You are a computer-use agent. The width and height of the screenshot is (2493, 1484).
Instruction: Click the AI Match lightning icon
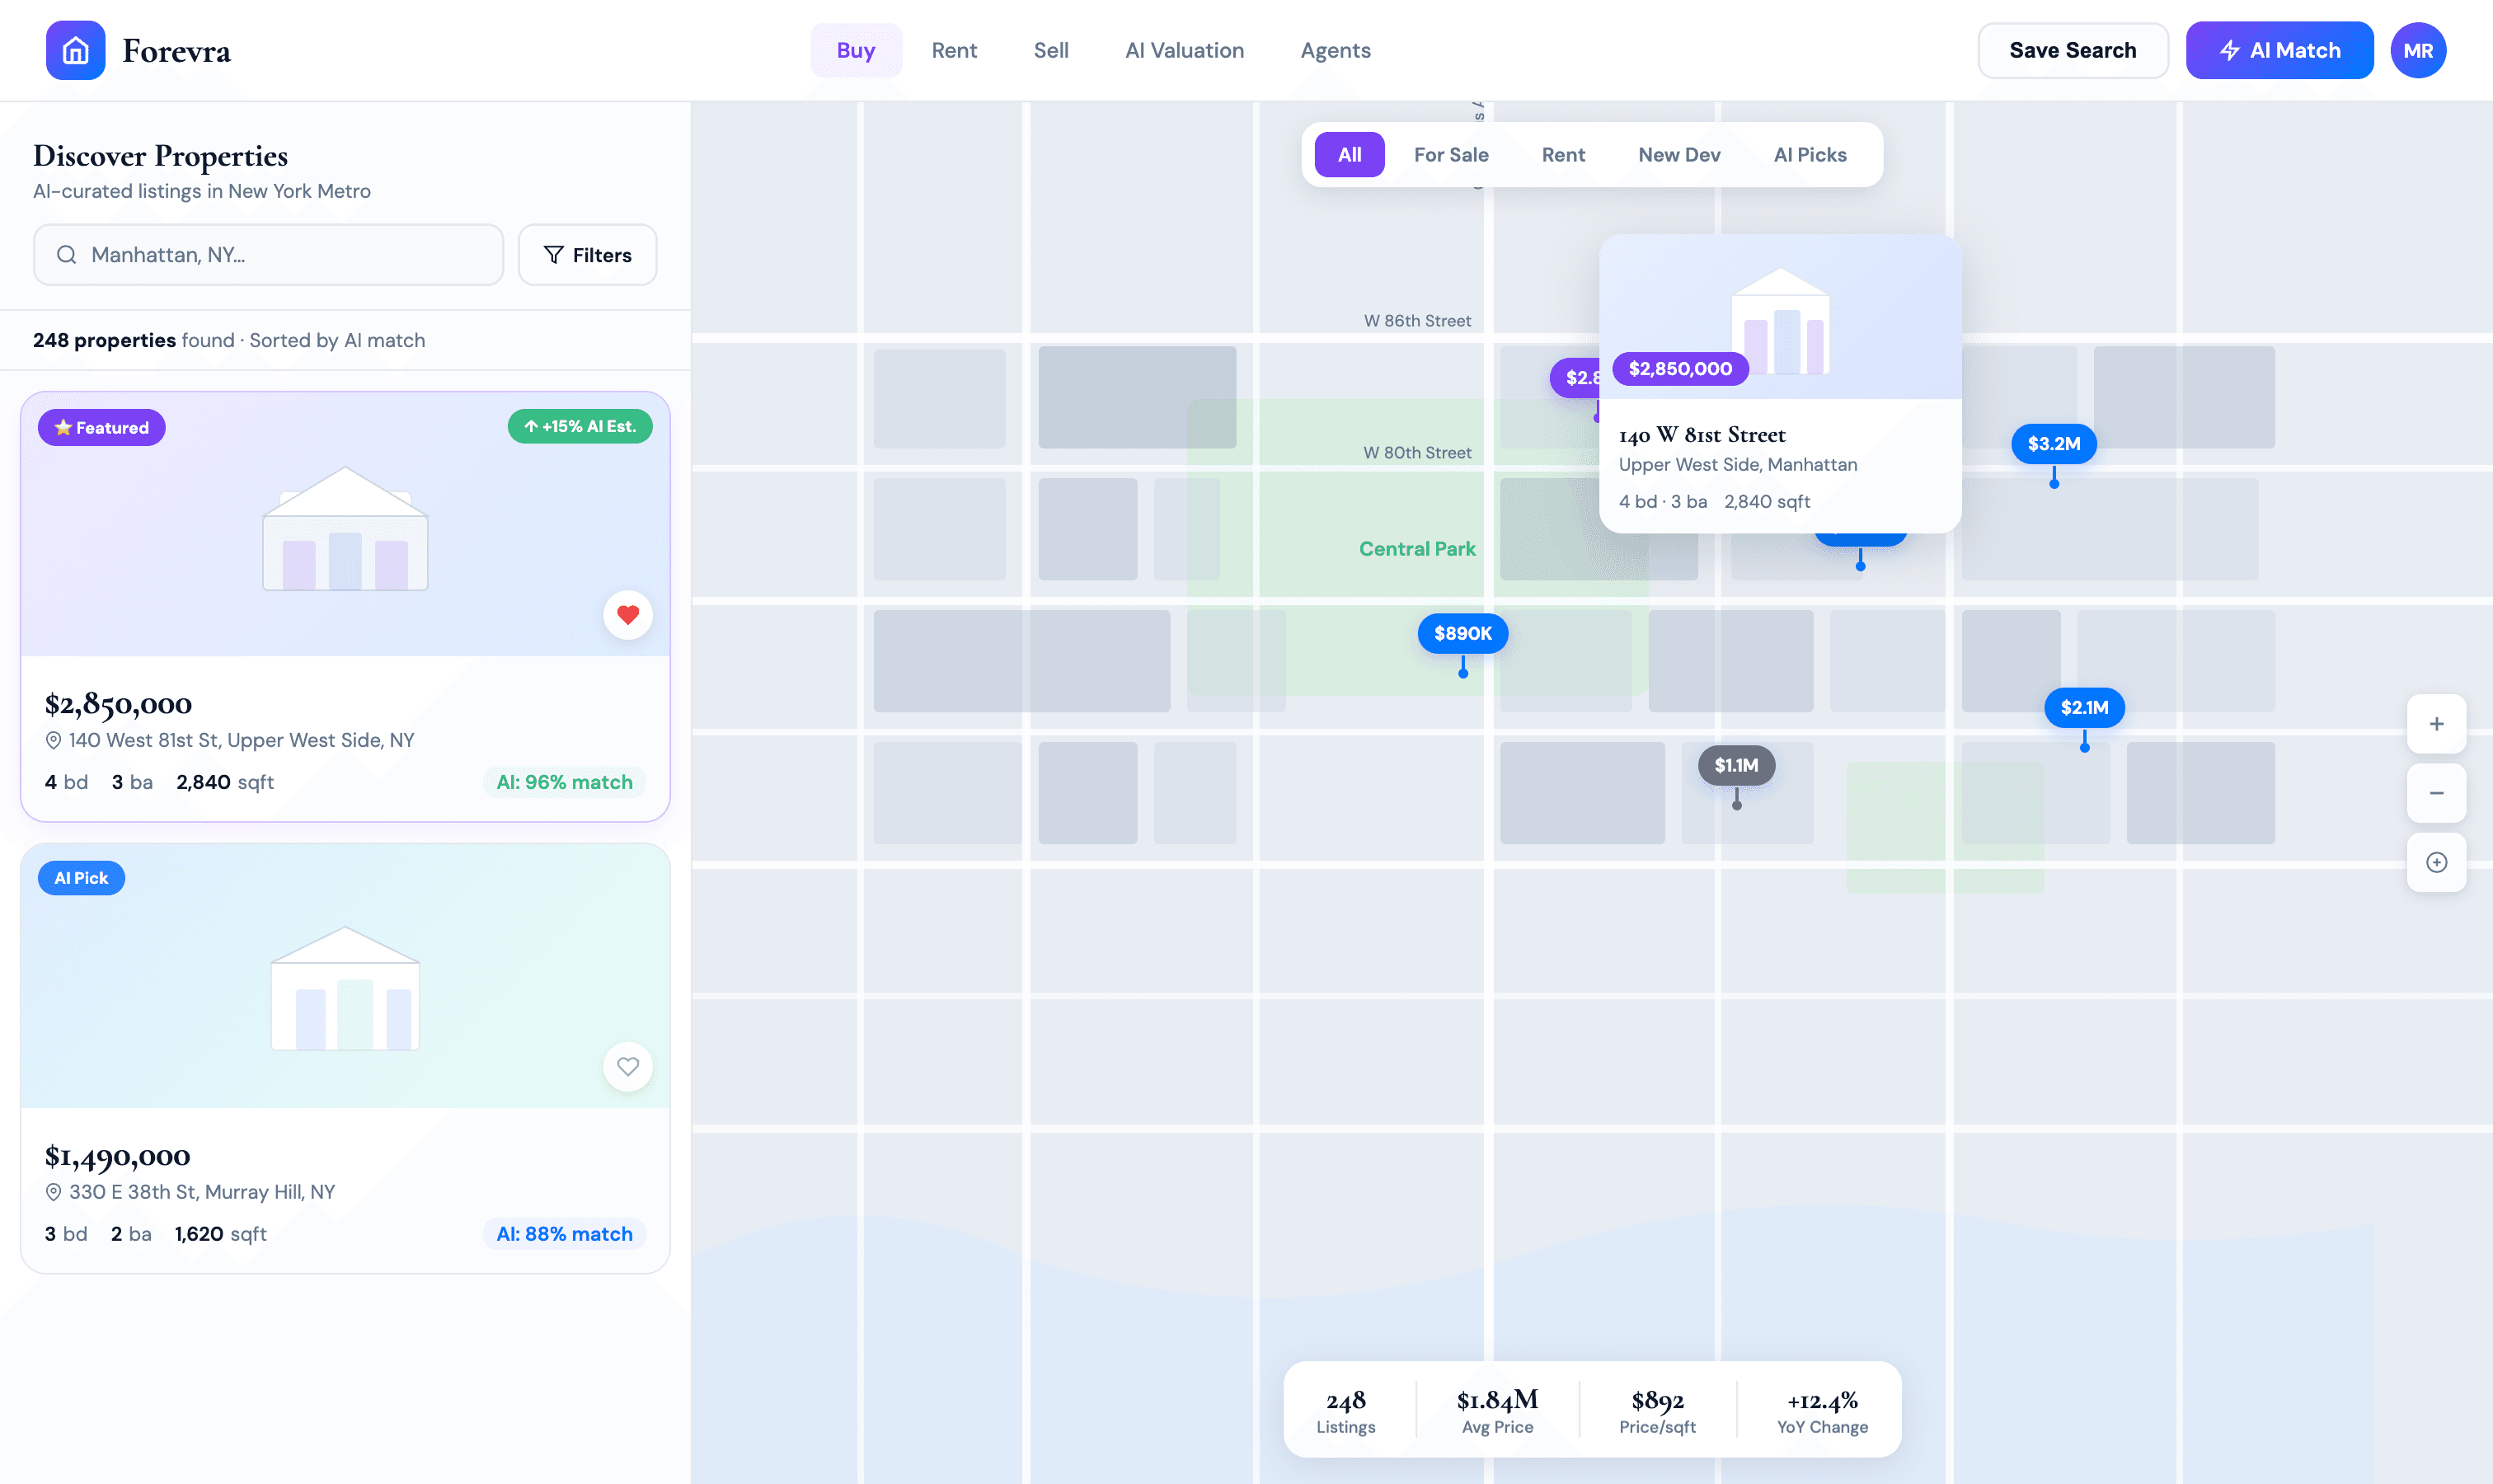[x=2229, y=50]
